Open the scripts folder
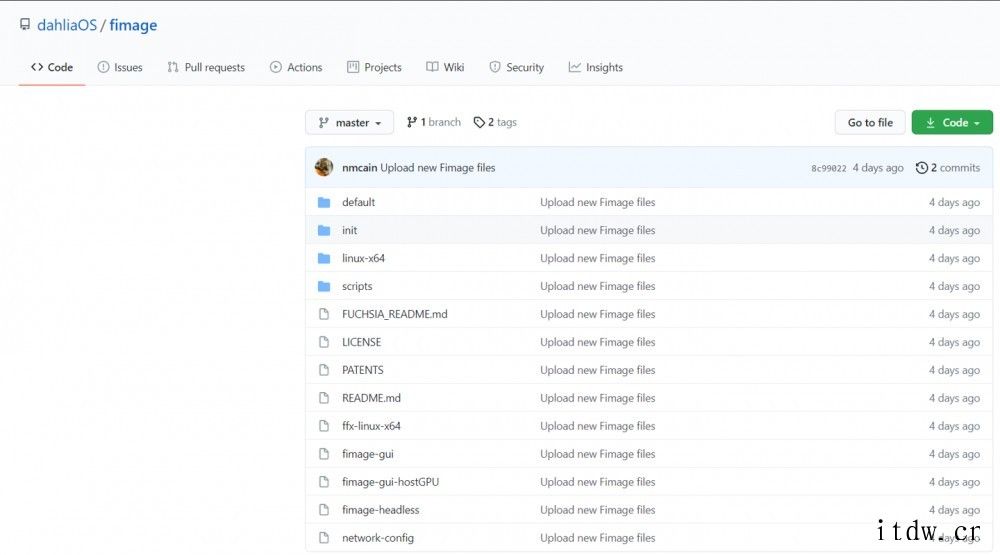This screenshot has width=1000, height=555. coord(357,286)
